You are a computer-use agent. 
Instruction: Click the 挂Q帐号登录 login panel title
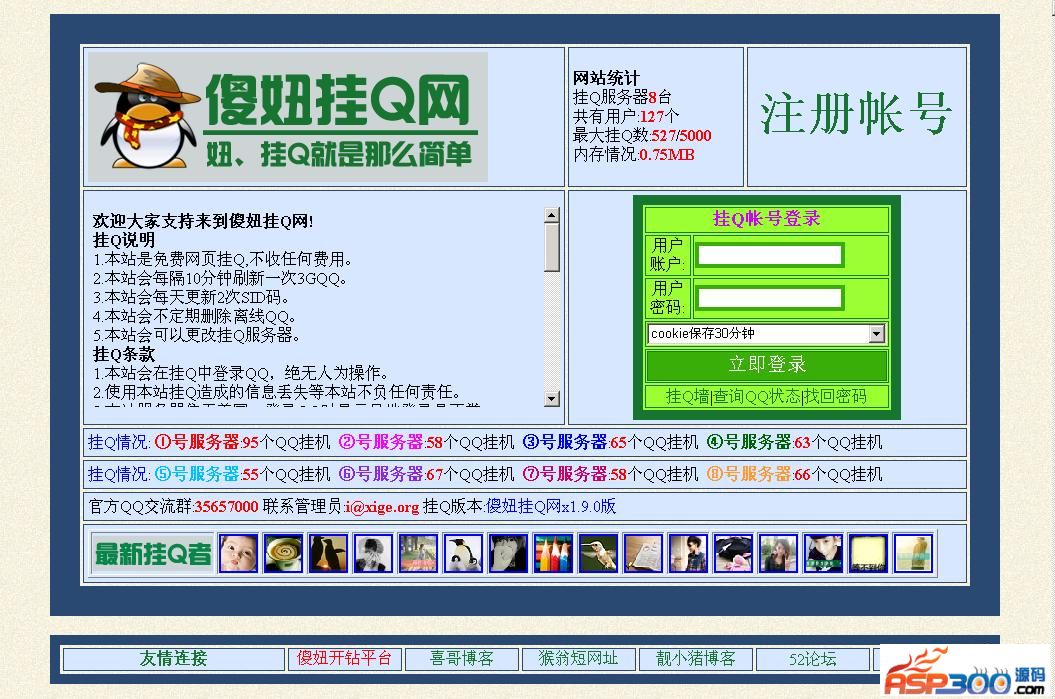click(x=767, y=219)
